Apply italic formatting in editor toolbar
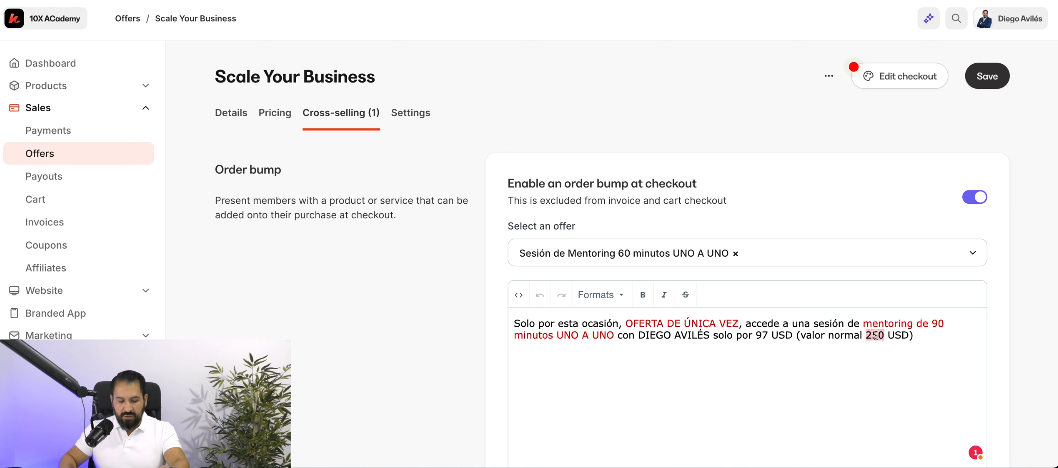 coord(664,295)
